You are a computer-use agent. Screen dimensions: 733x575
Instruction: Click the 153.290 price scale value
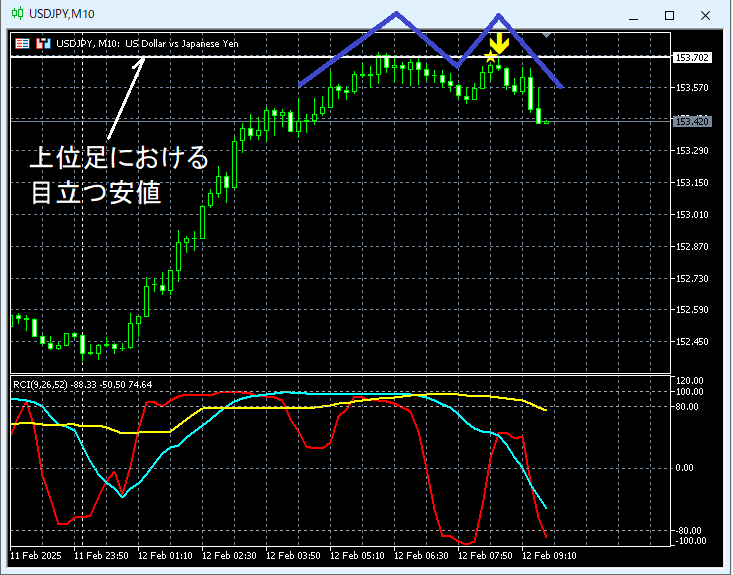(x=692, y=151)
